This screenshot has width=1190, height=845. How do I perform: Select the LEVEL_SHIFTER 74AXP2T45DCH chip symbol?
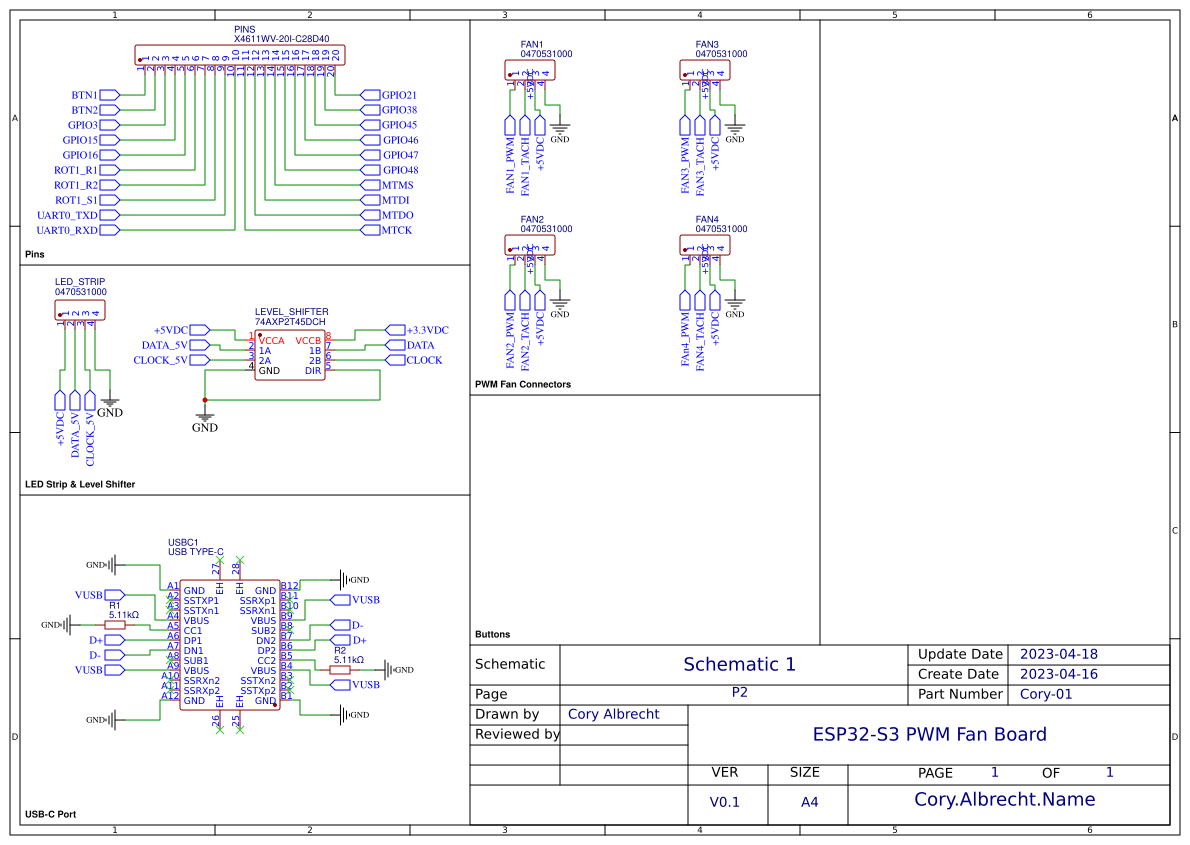pyautogui.click(x=290, y=355)
